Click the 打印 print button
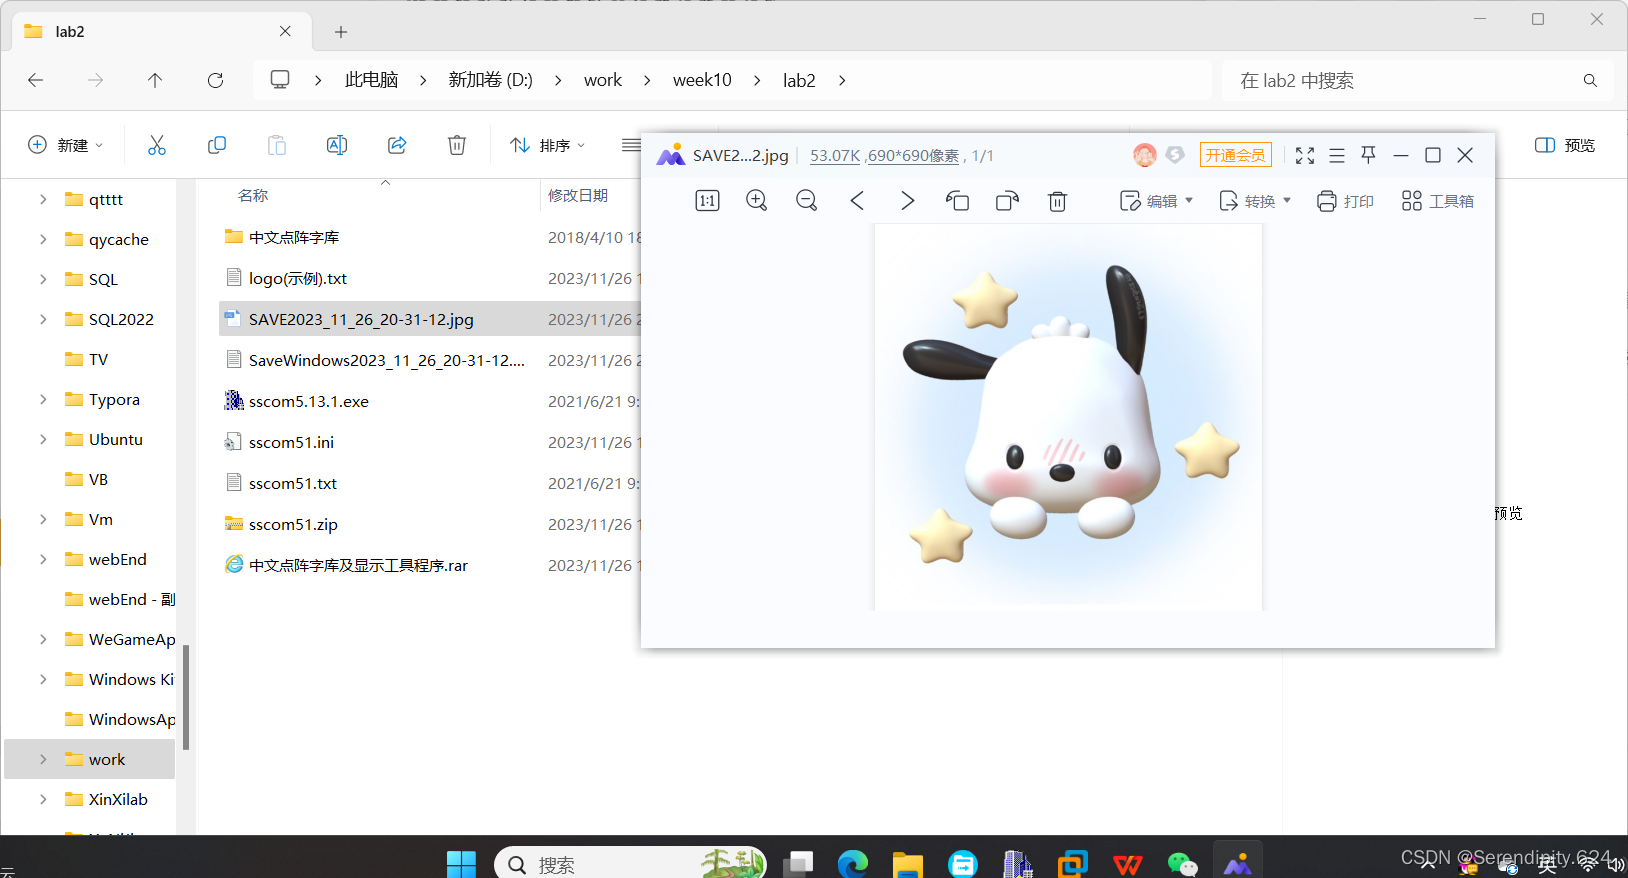The width and height of the screenshot is (1628, 878). [x=1345, y=201]
